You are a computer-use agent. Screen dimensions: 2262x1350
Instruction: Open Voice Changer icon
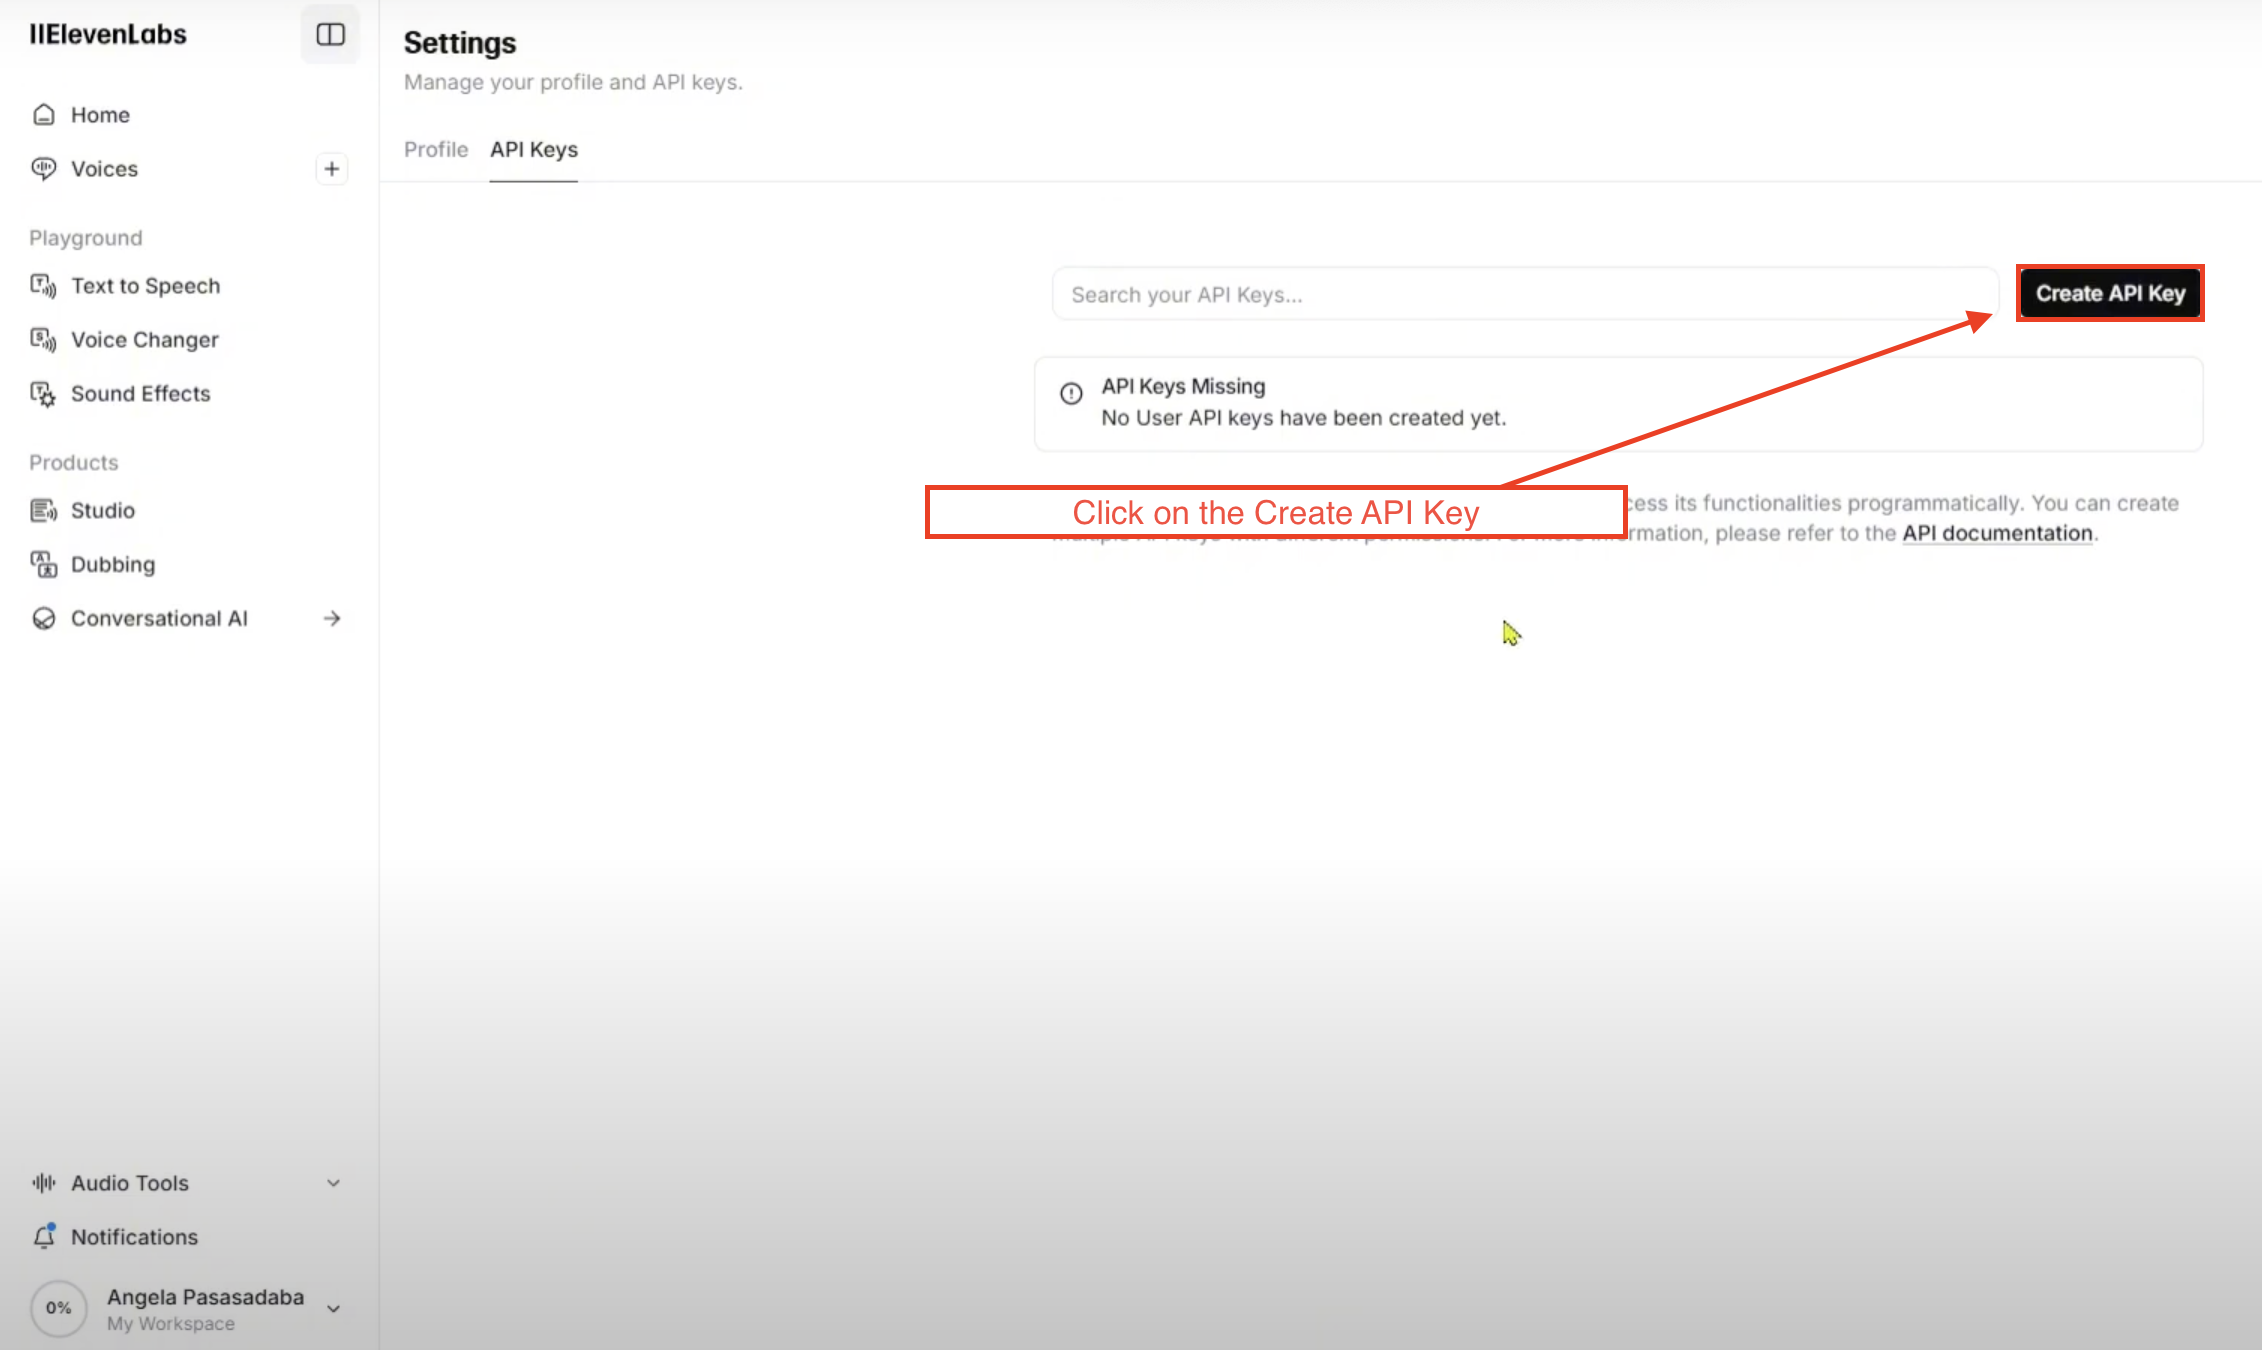(x=43, y=340)
